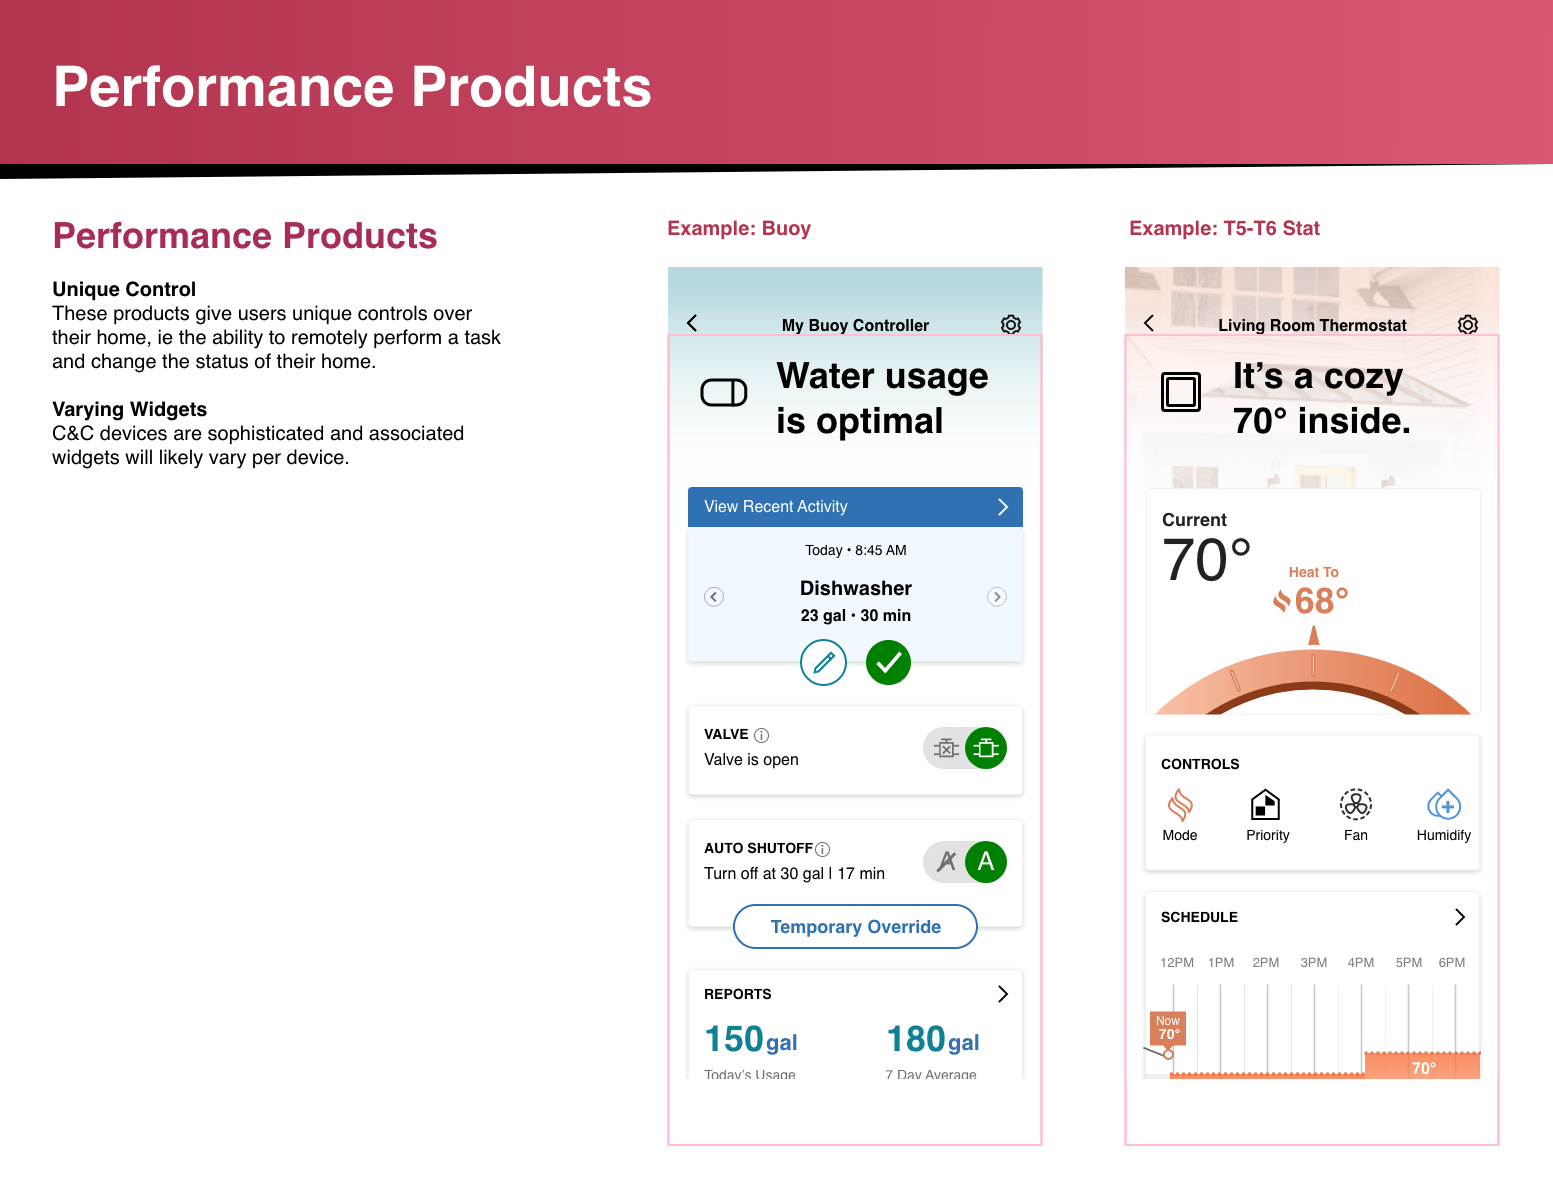Open REPORTS details chevron
The image size is (1553, 1200).
point(1003,994)
